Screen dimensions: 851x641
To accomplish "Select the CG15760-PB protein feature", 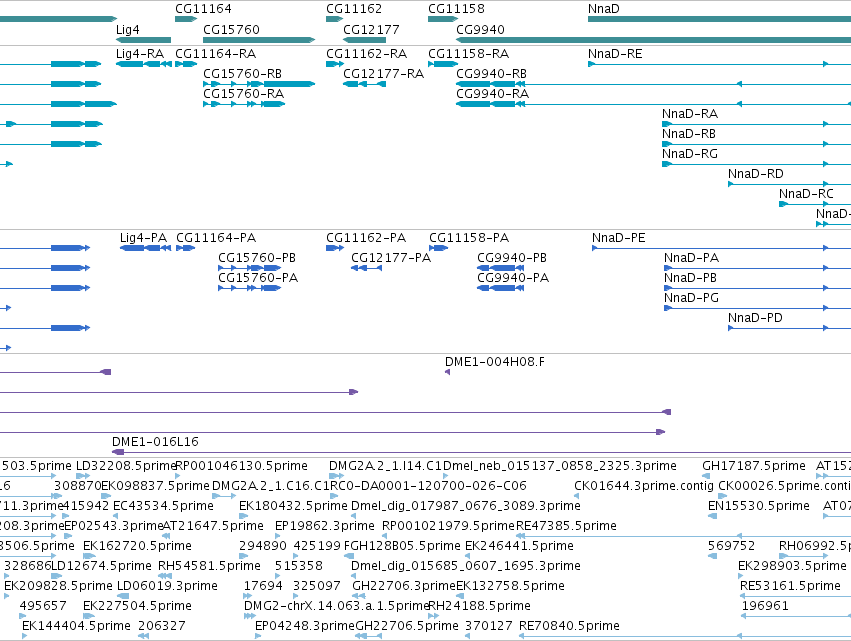I will coord(250,268).
